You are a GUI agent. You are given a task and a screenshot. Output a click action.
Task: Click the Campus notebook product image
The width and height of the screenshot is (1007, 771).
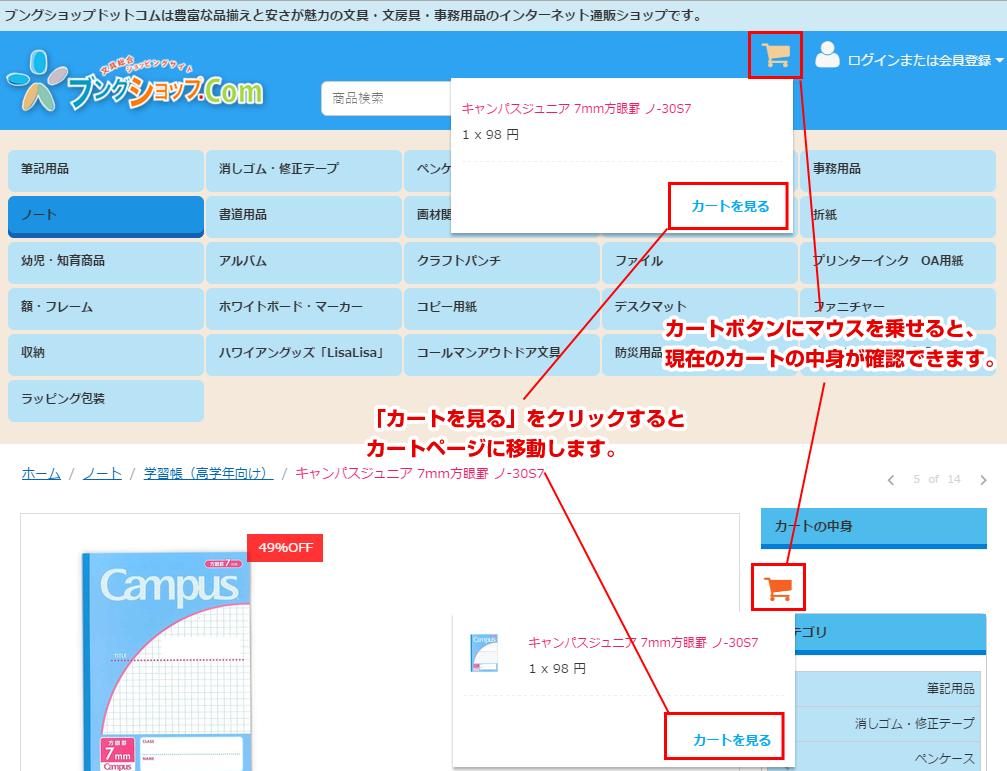click(167, 661)
